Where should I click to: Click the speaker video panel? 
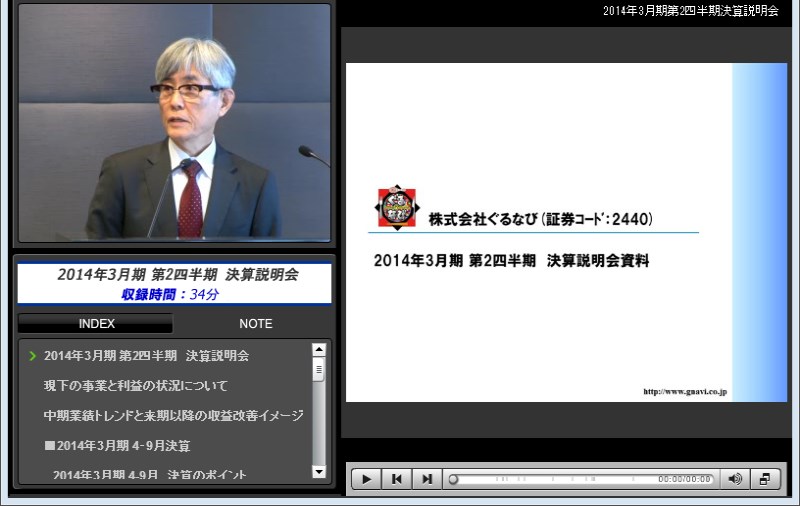tap(174, 122)
